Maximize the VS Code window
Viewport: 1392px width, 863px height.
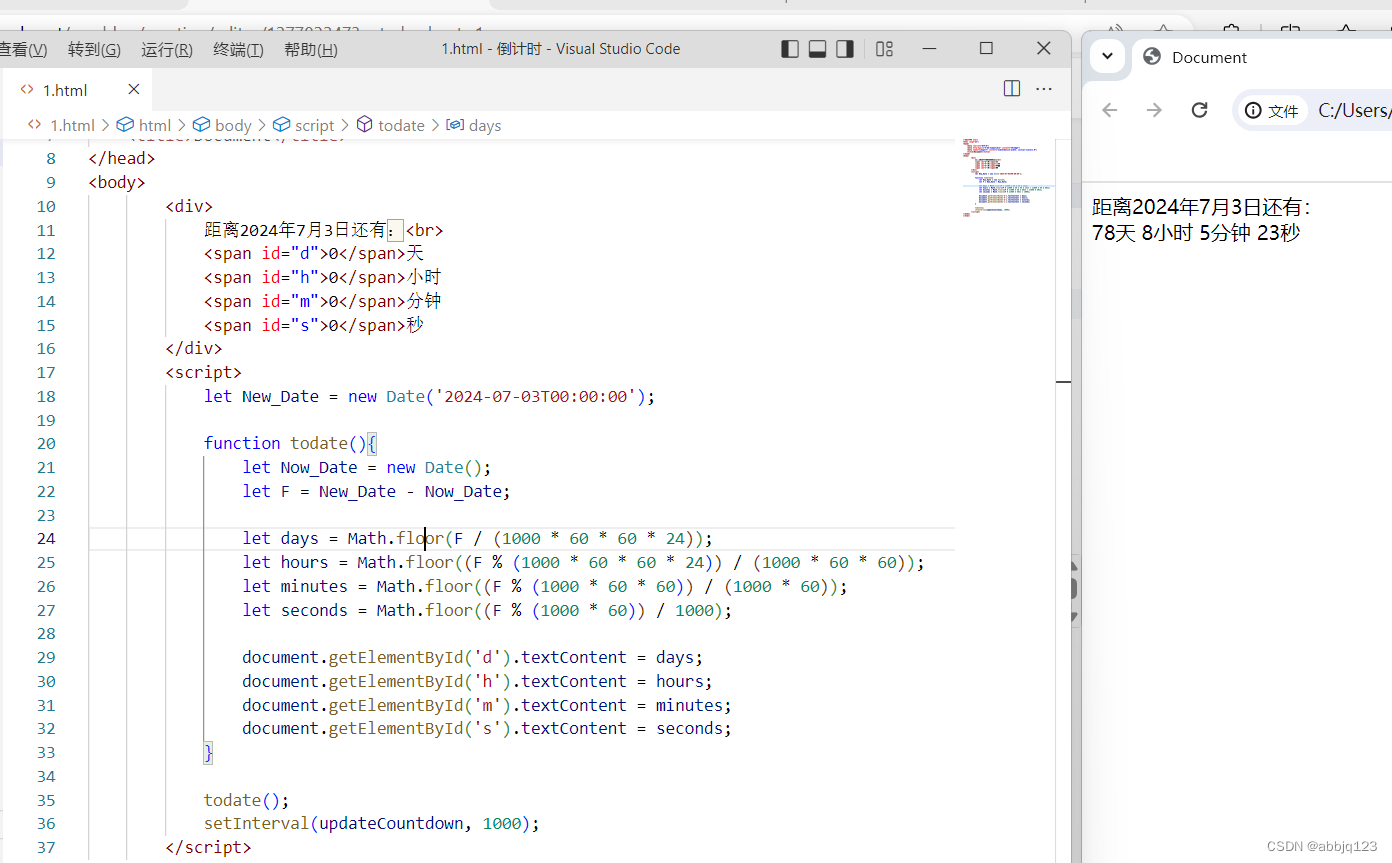pos(986,48)
